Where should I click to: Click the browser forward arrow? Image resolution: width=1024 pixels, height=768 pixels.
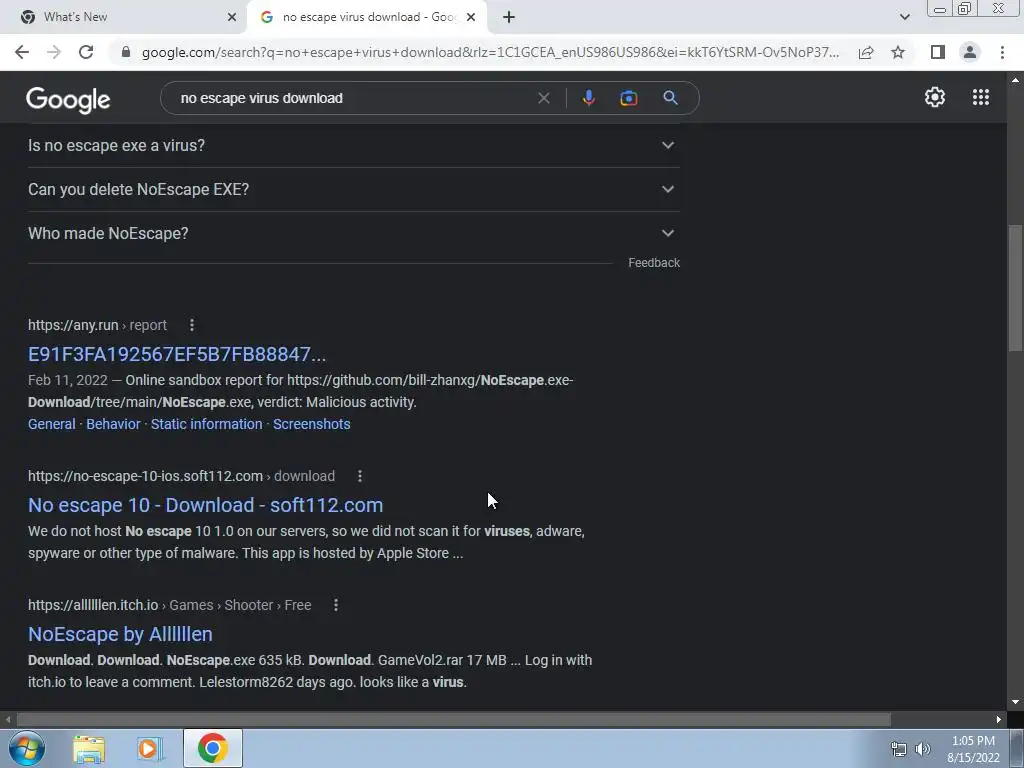(x=54, y=52)
